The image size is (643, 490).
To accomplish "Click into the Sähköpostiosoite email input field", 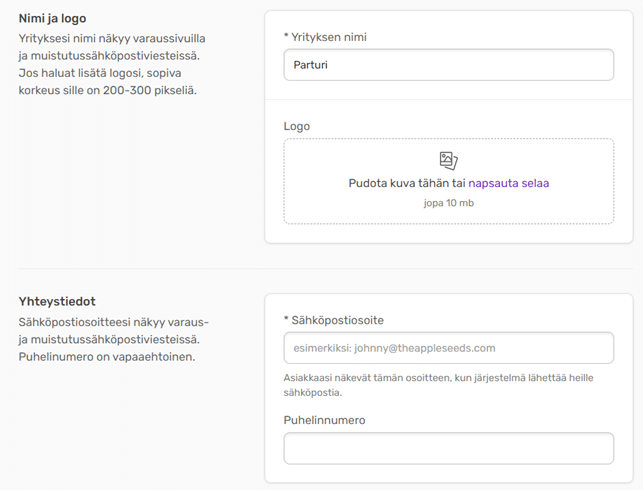I will point(448,348).
